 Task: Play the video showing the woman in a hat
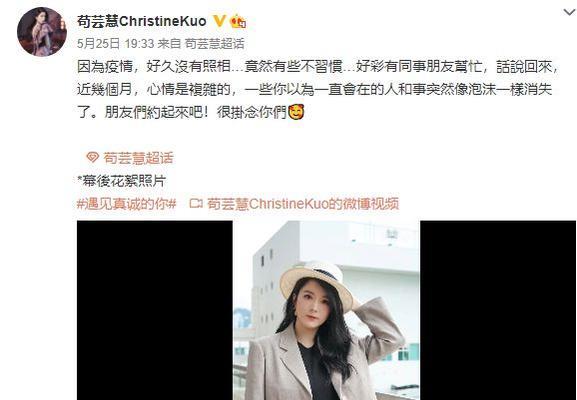click(326, 310)
